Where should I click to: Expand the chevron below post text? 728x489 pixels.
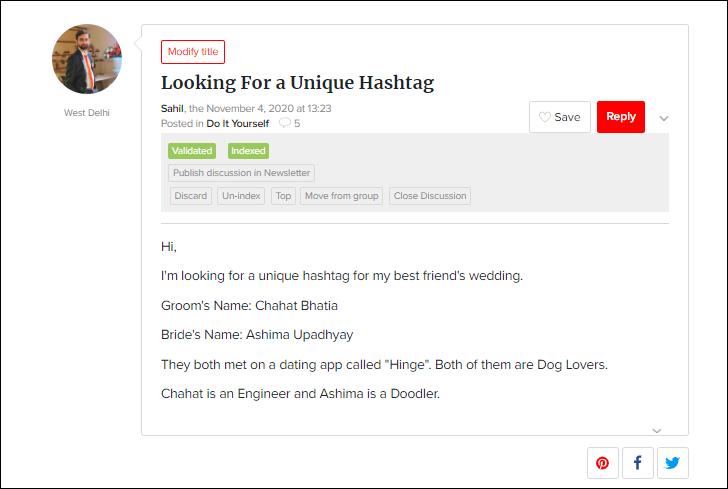click(x=656, y=430)
